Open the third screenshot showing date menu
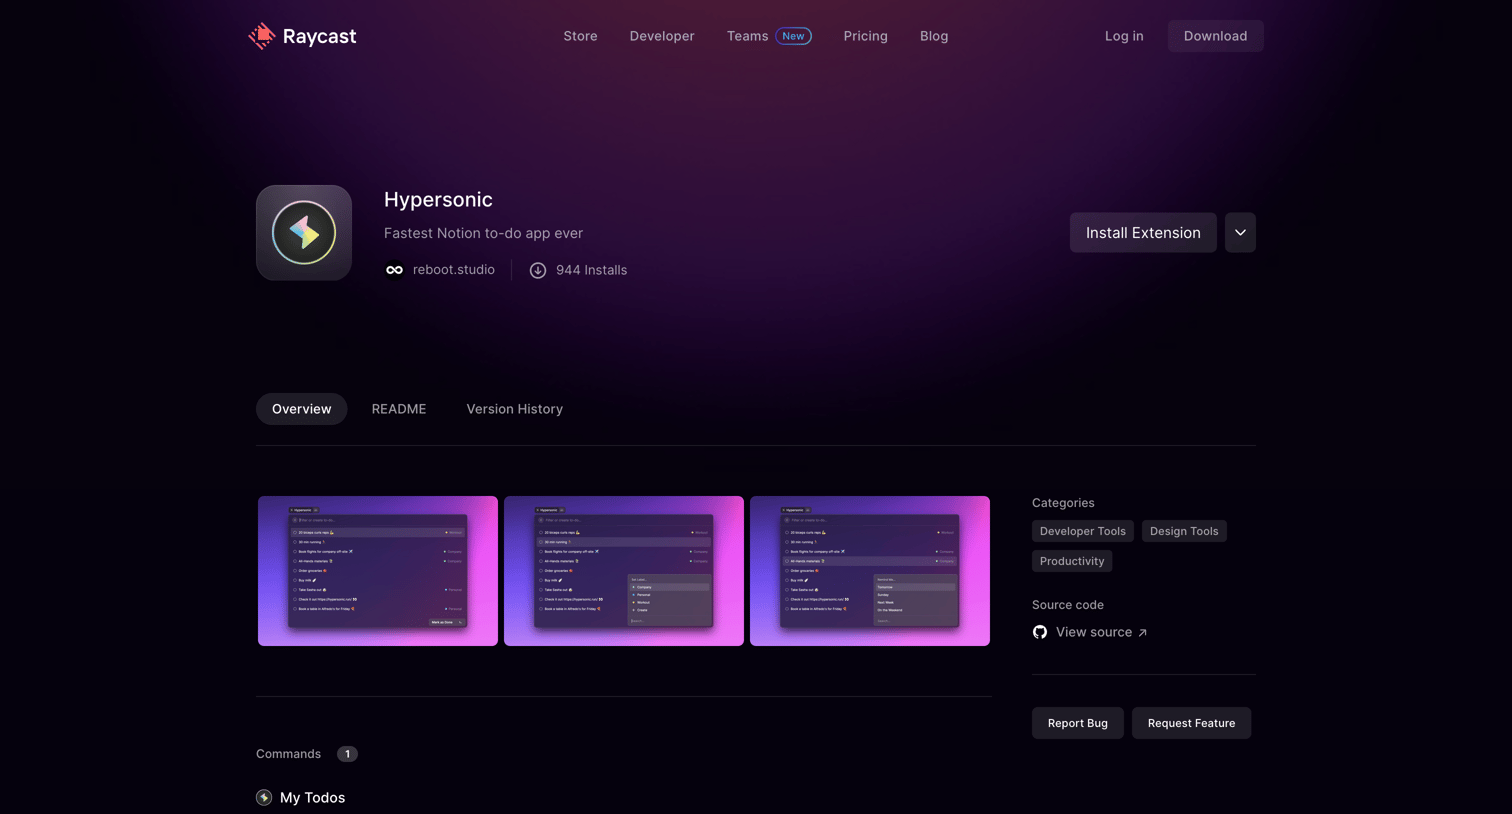The image size is (1512, 814). click(870, 571)
